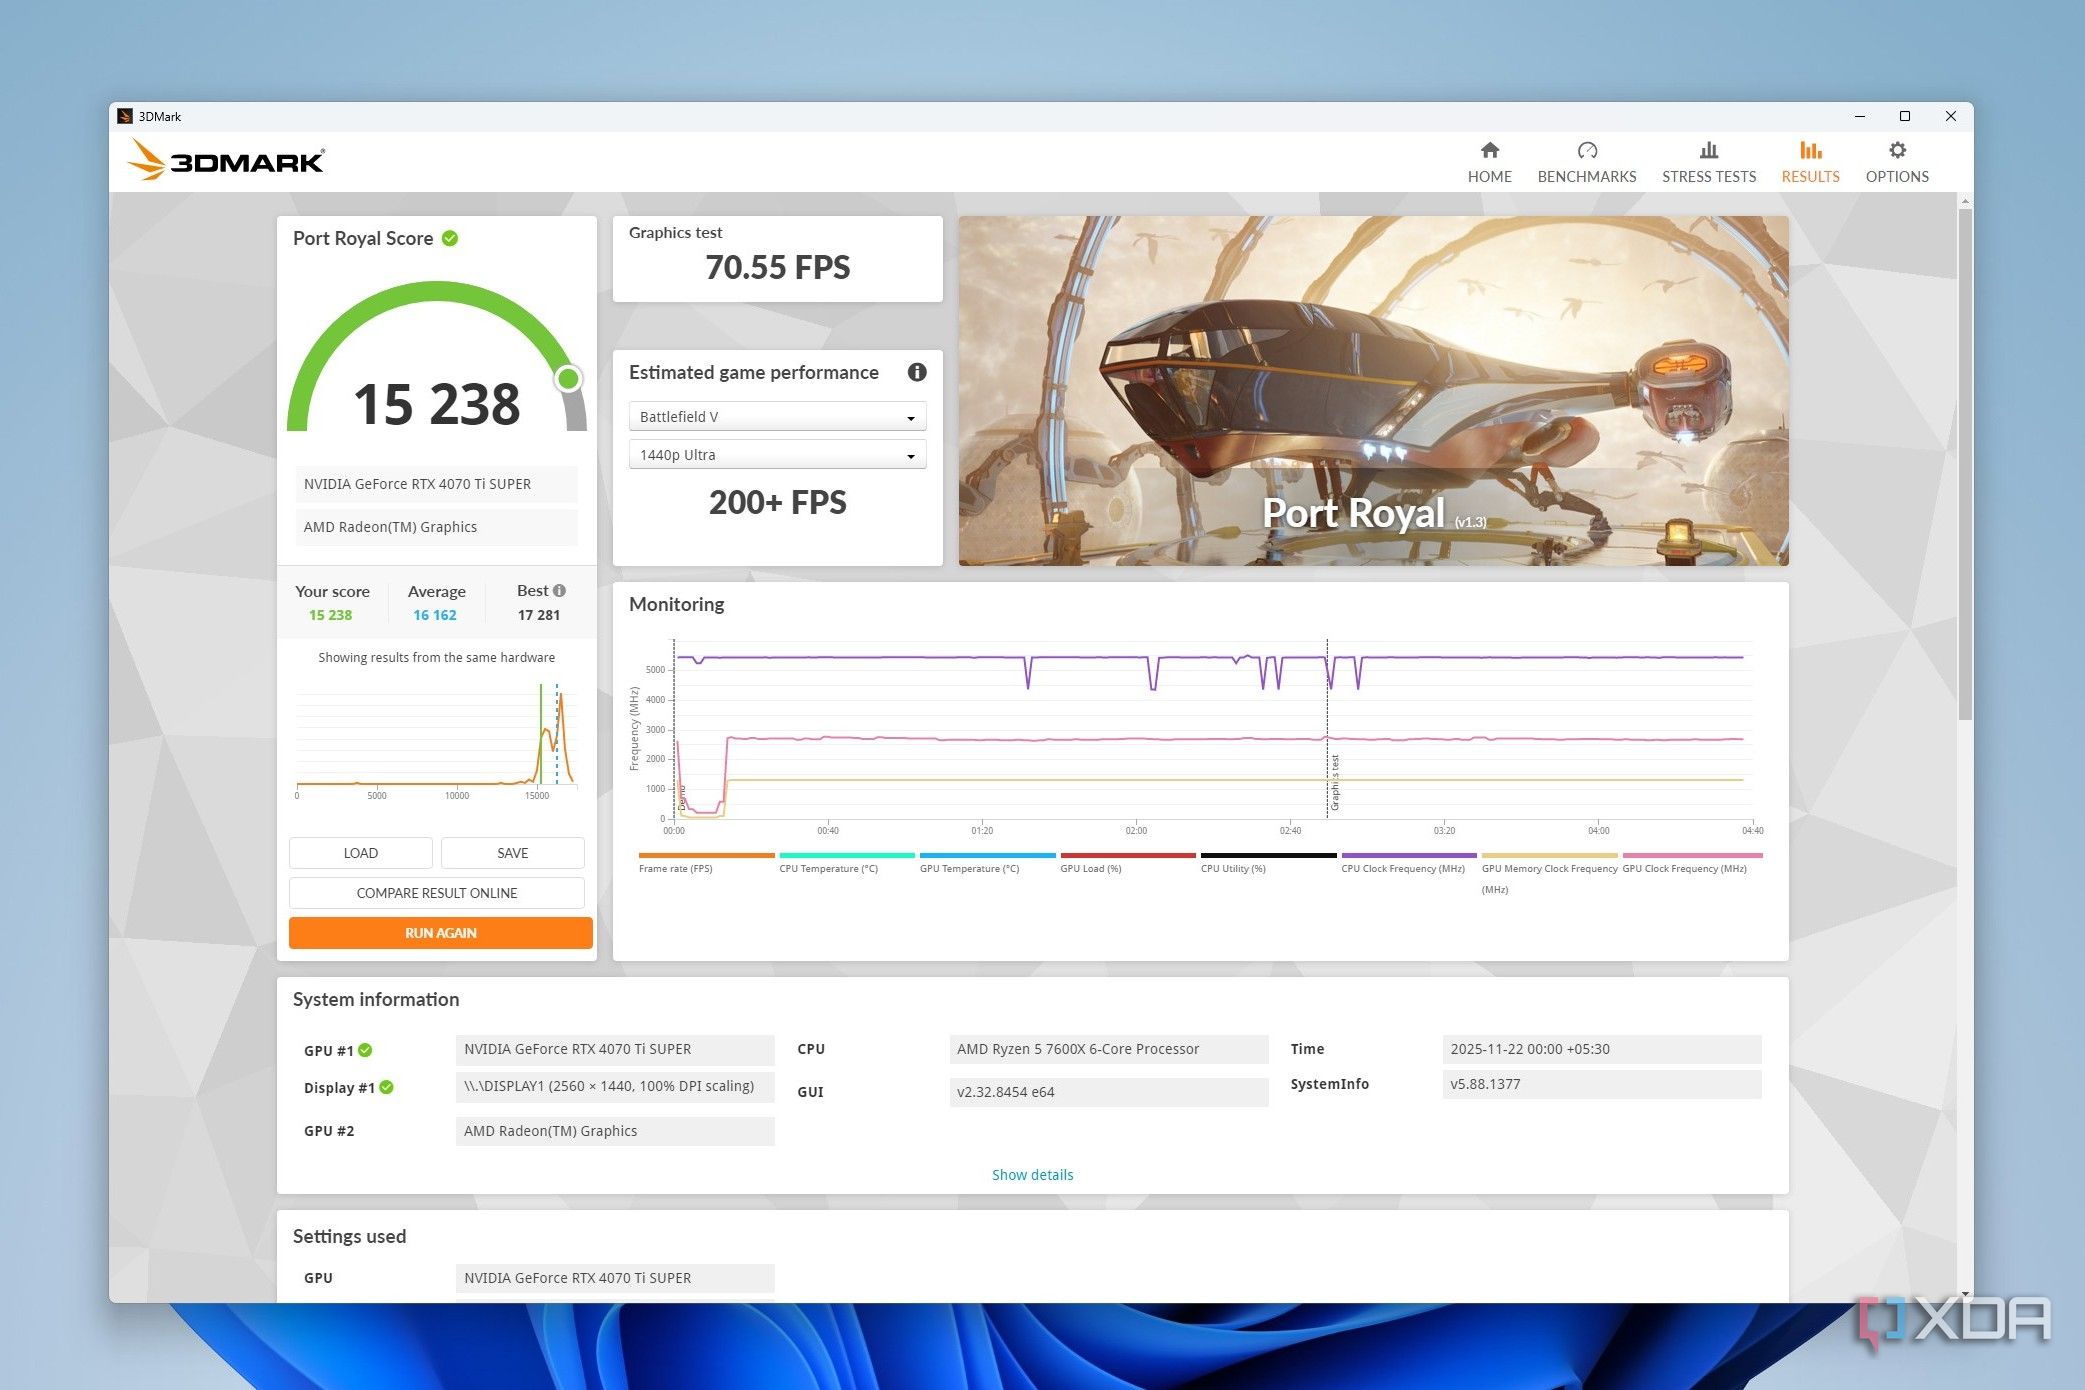Click the scrollbar down arrow
The image size is (2085, 1390).
1965,1294
